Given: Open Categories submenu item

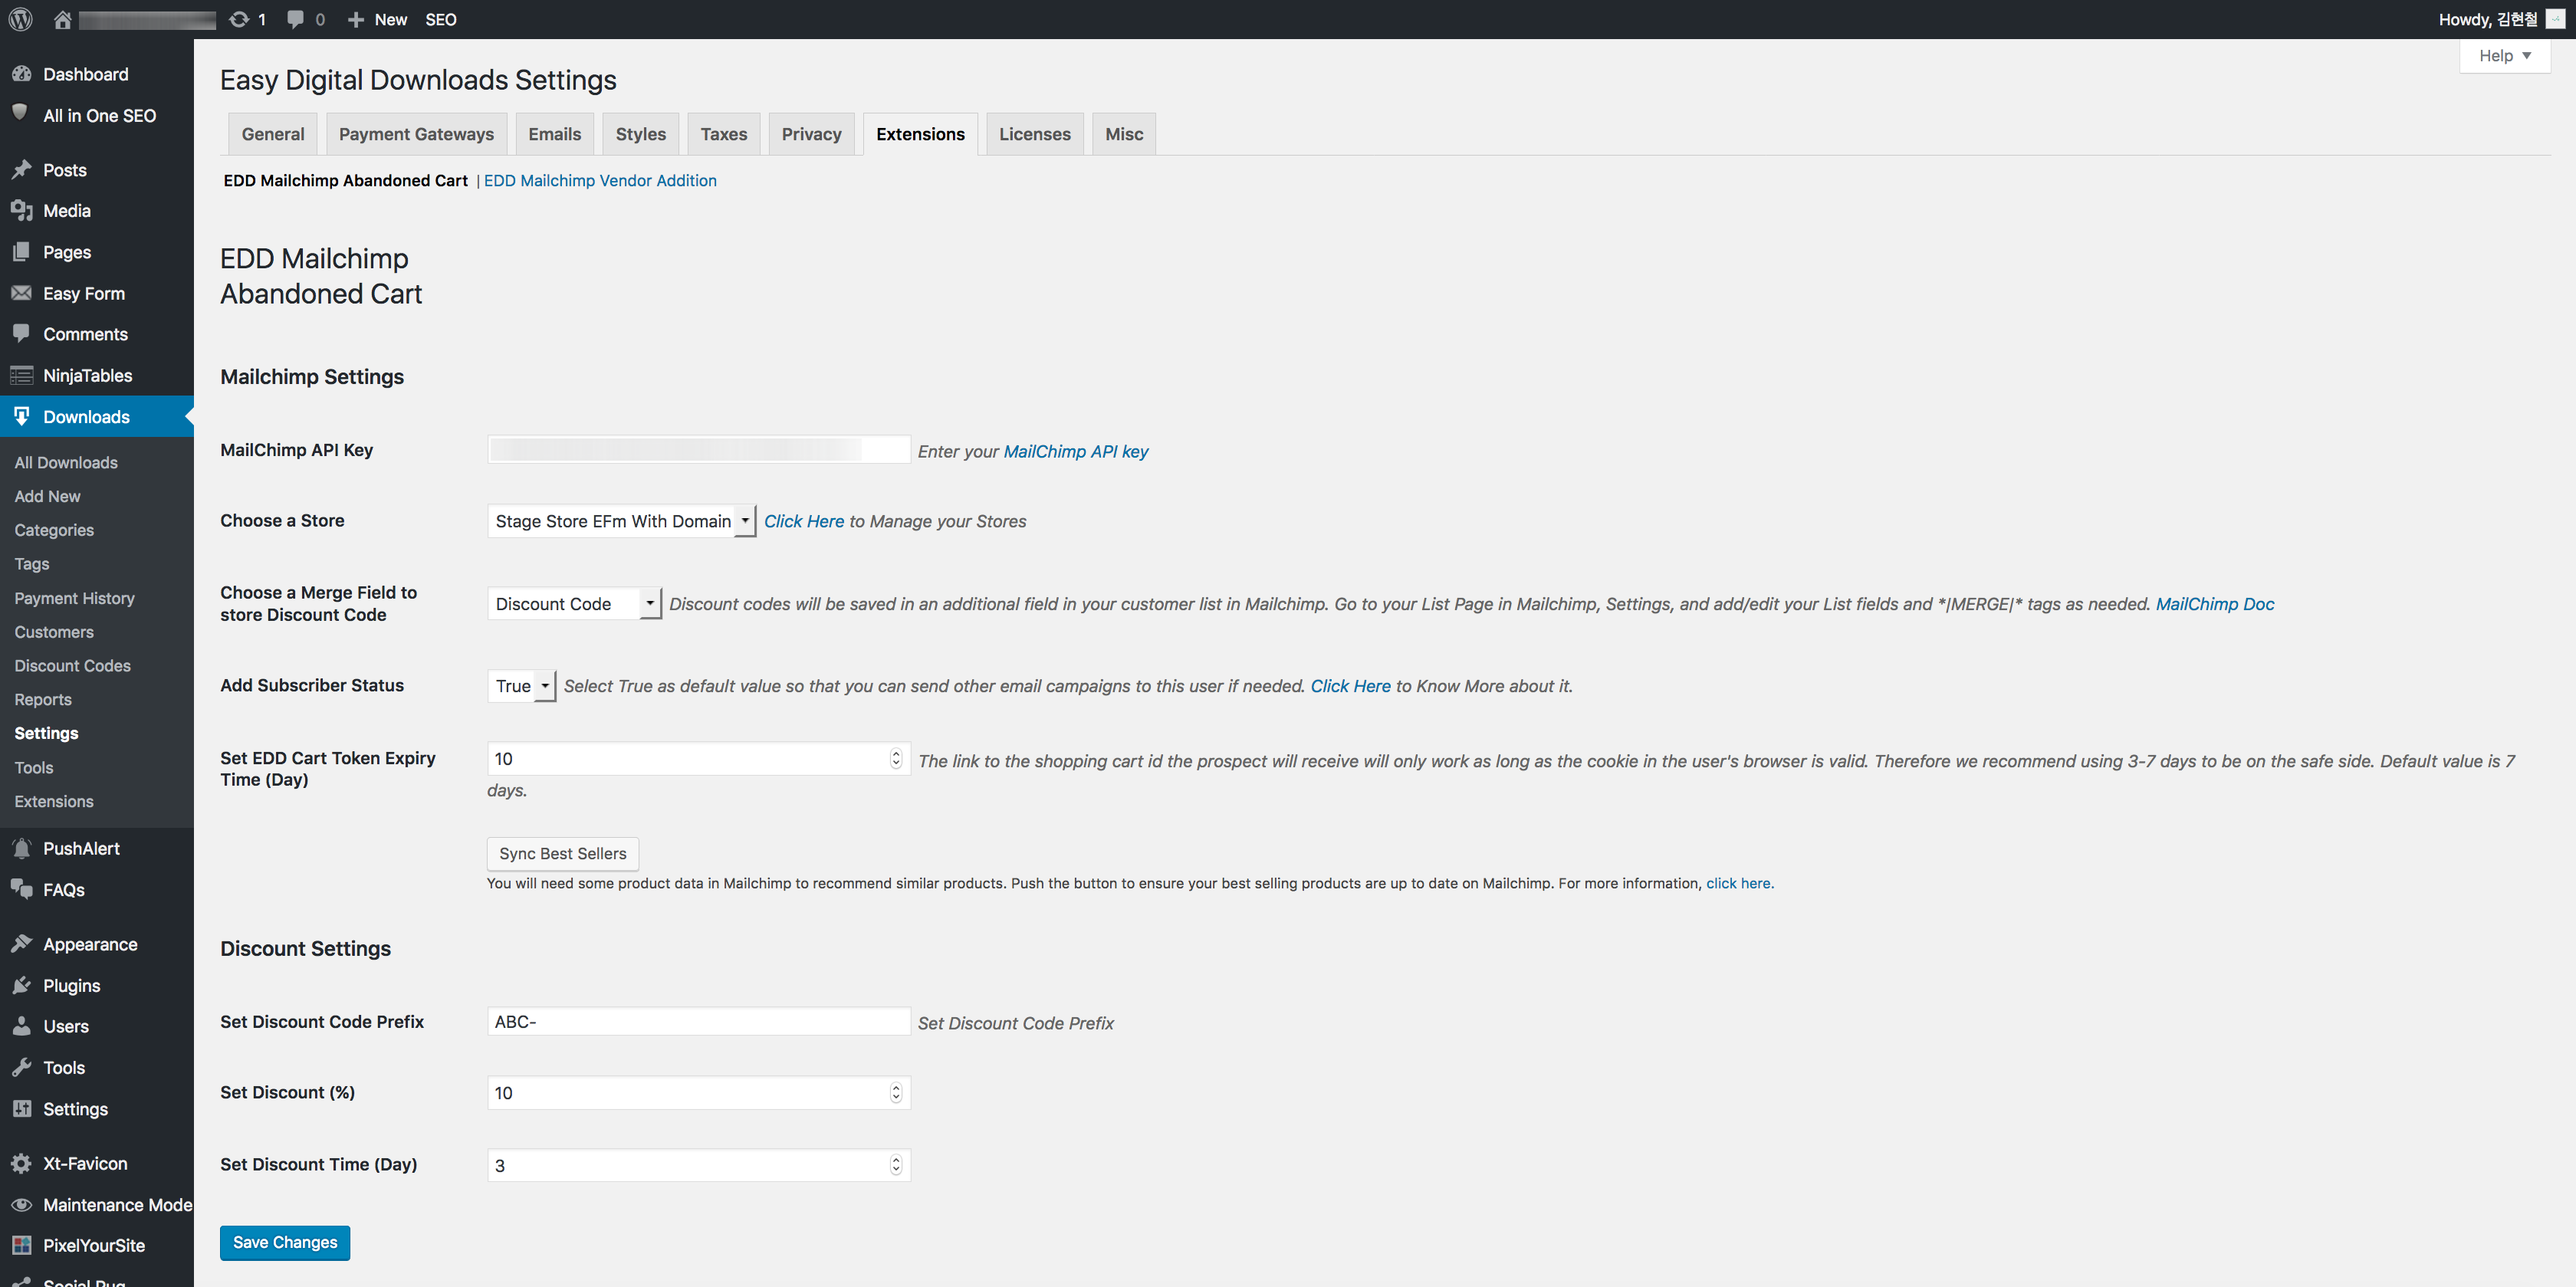Looking at the screenshot, I should (54, 530).
